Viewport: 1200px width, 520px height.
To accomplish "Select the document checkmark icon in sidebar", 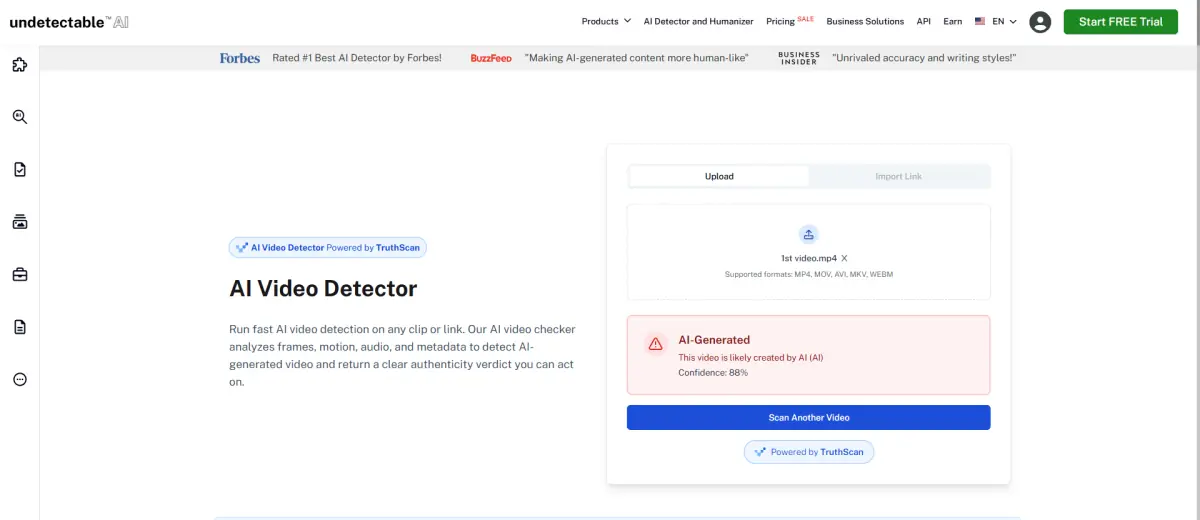I will 19,169.
